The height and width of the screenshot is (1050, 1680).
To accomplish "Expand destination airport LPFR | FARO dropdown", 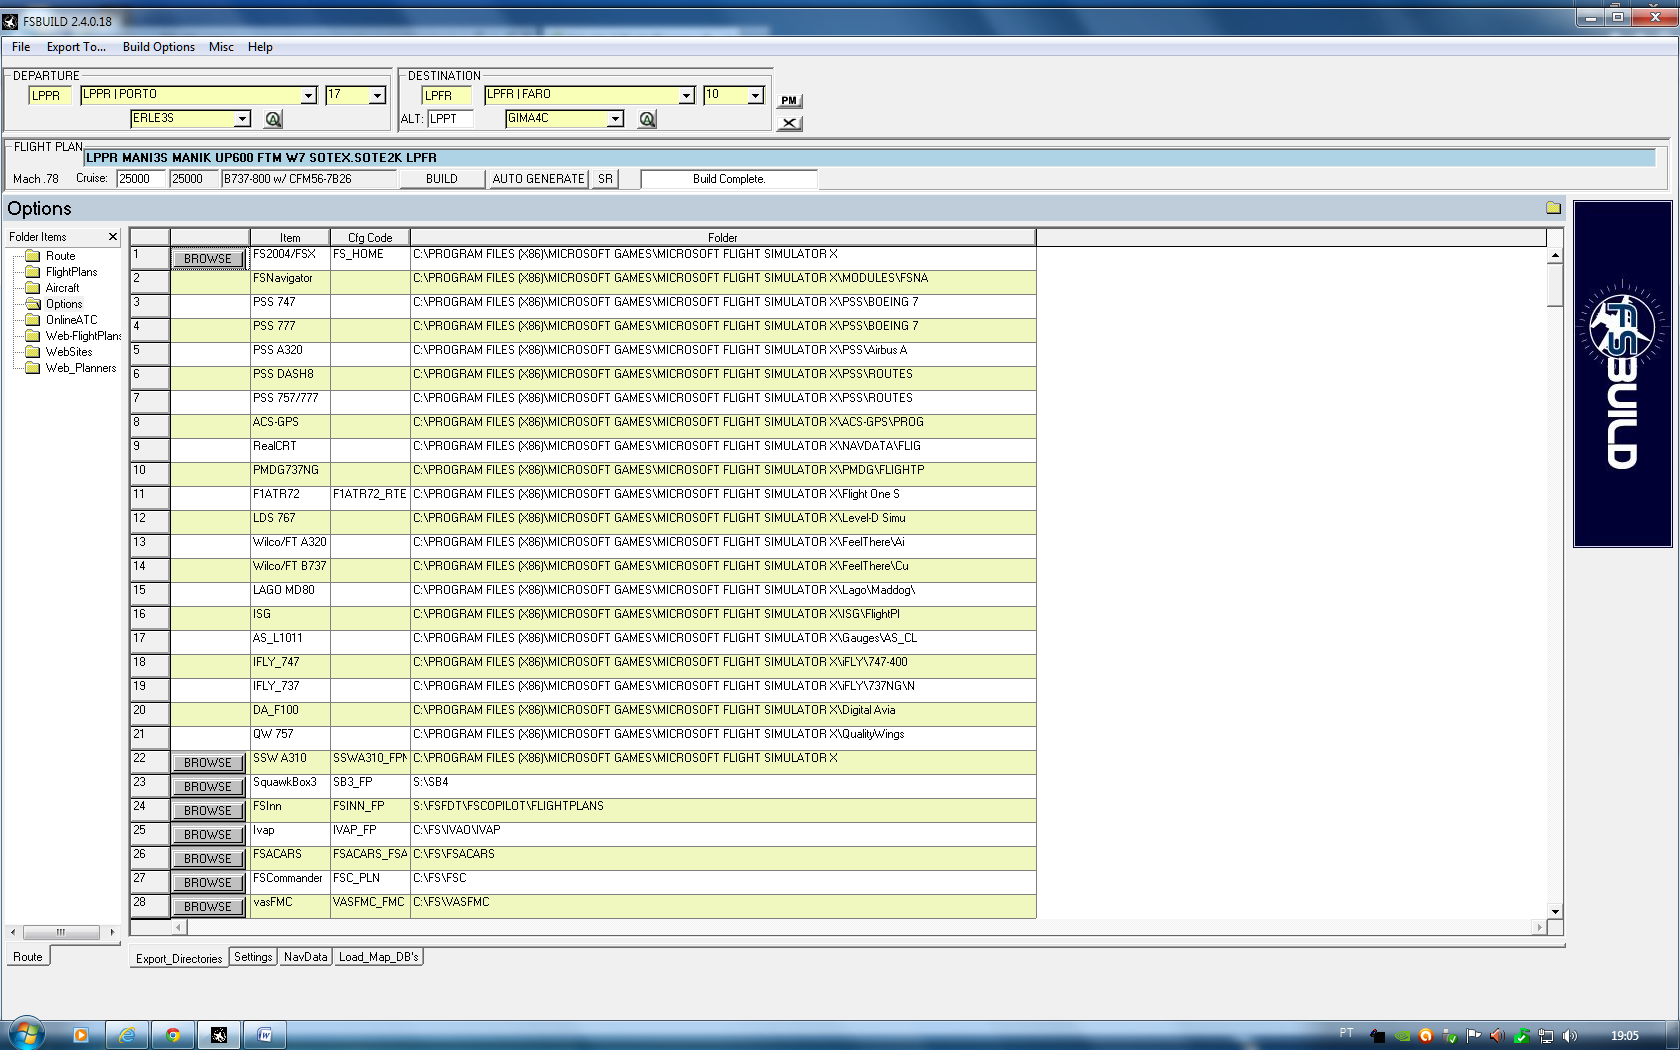I will [x=686, y=95].
